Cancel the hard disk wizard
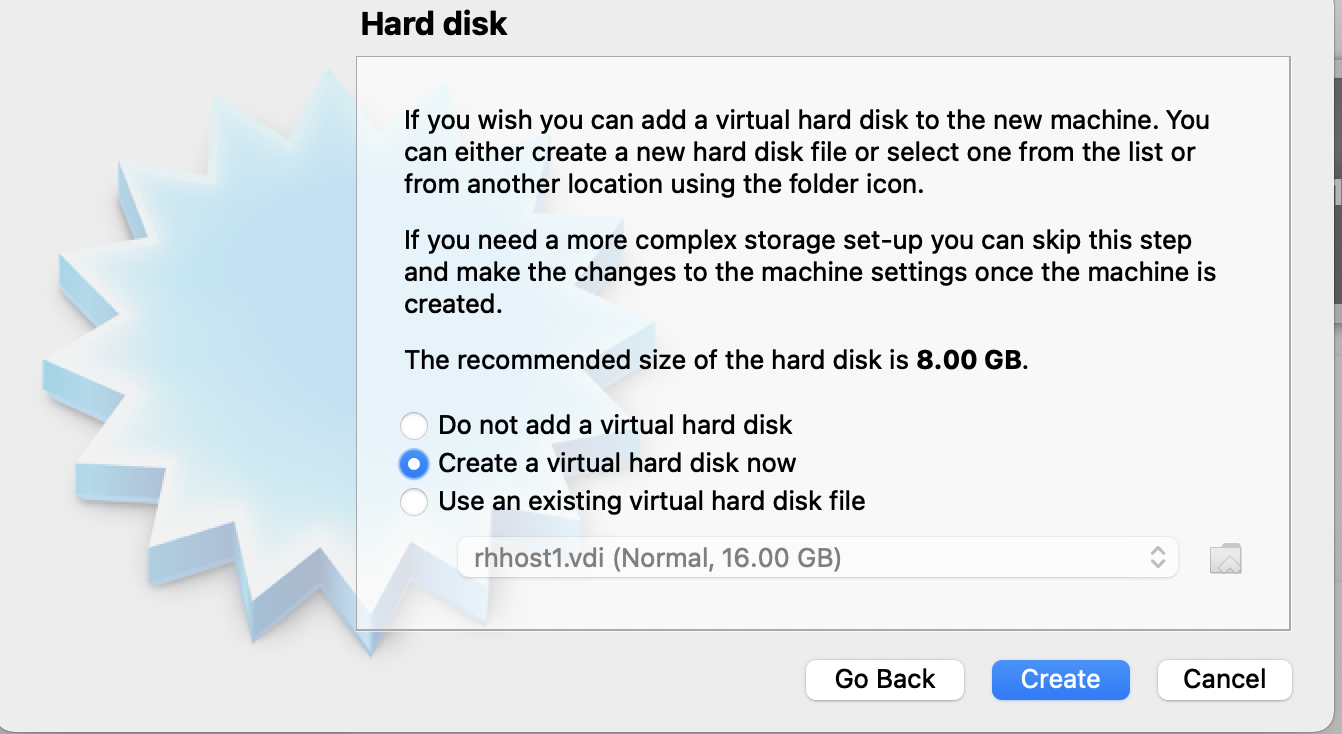The width and height of the screenshot is (1342, 734). click(1225, 680)
